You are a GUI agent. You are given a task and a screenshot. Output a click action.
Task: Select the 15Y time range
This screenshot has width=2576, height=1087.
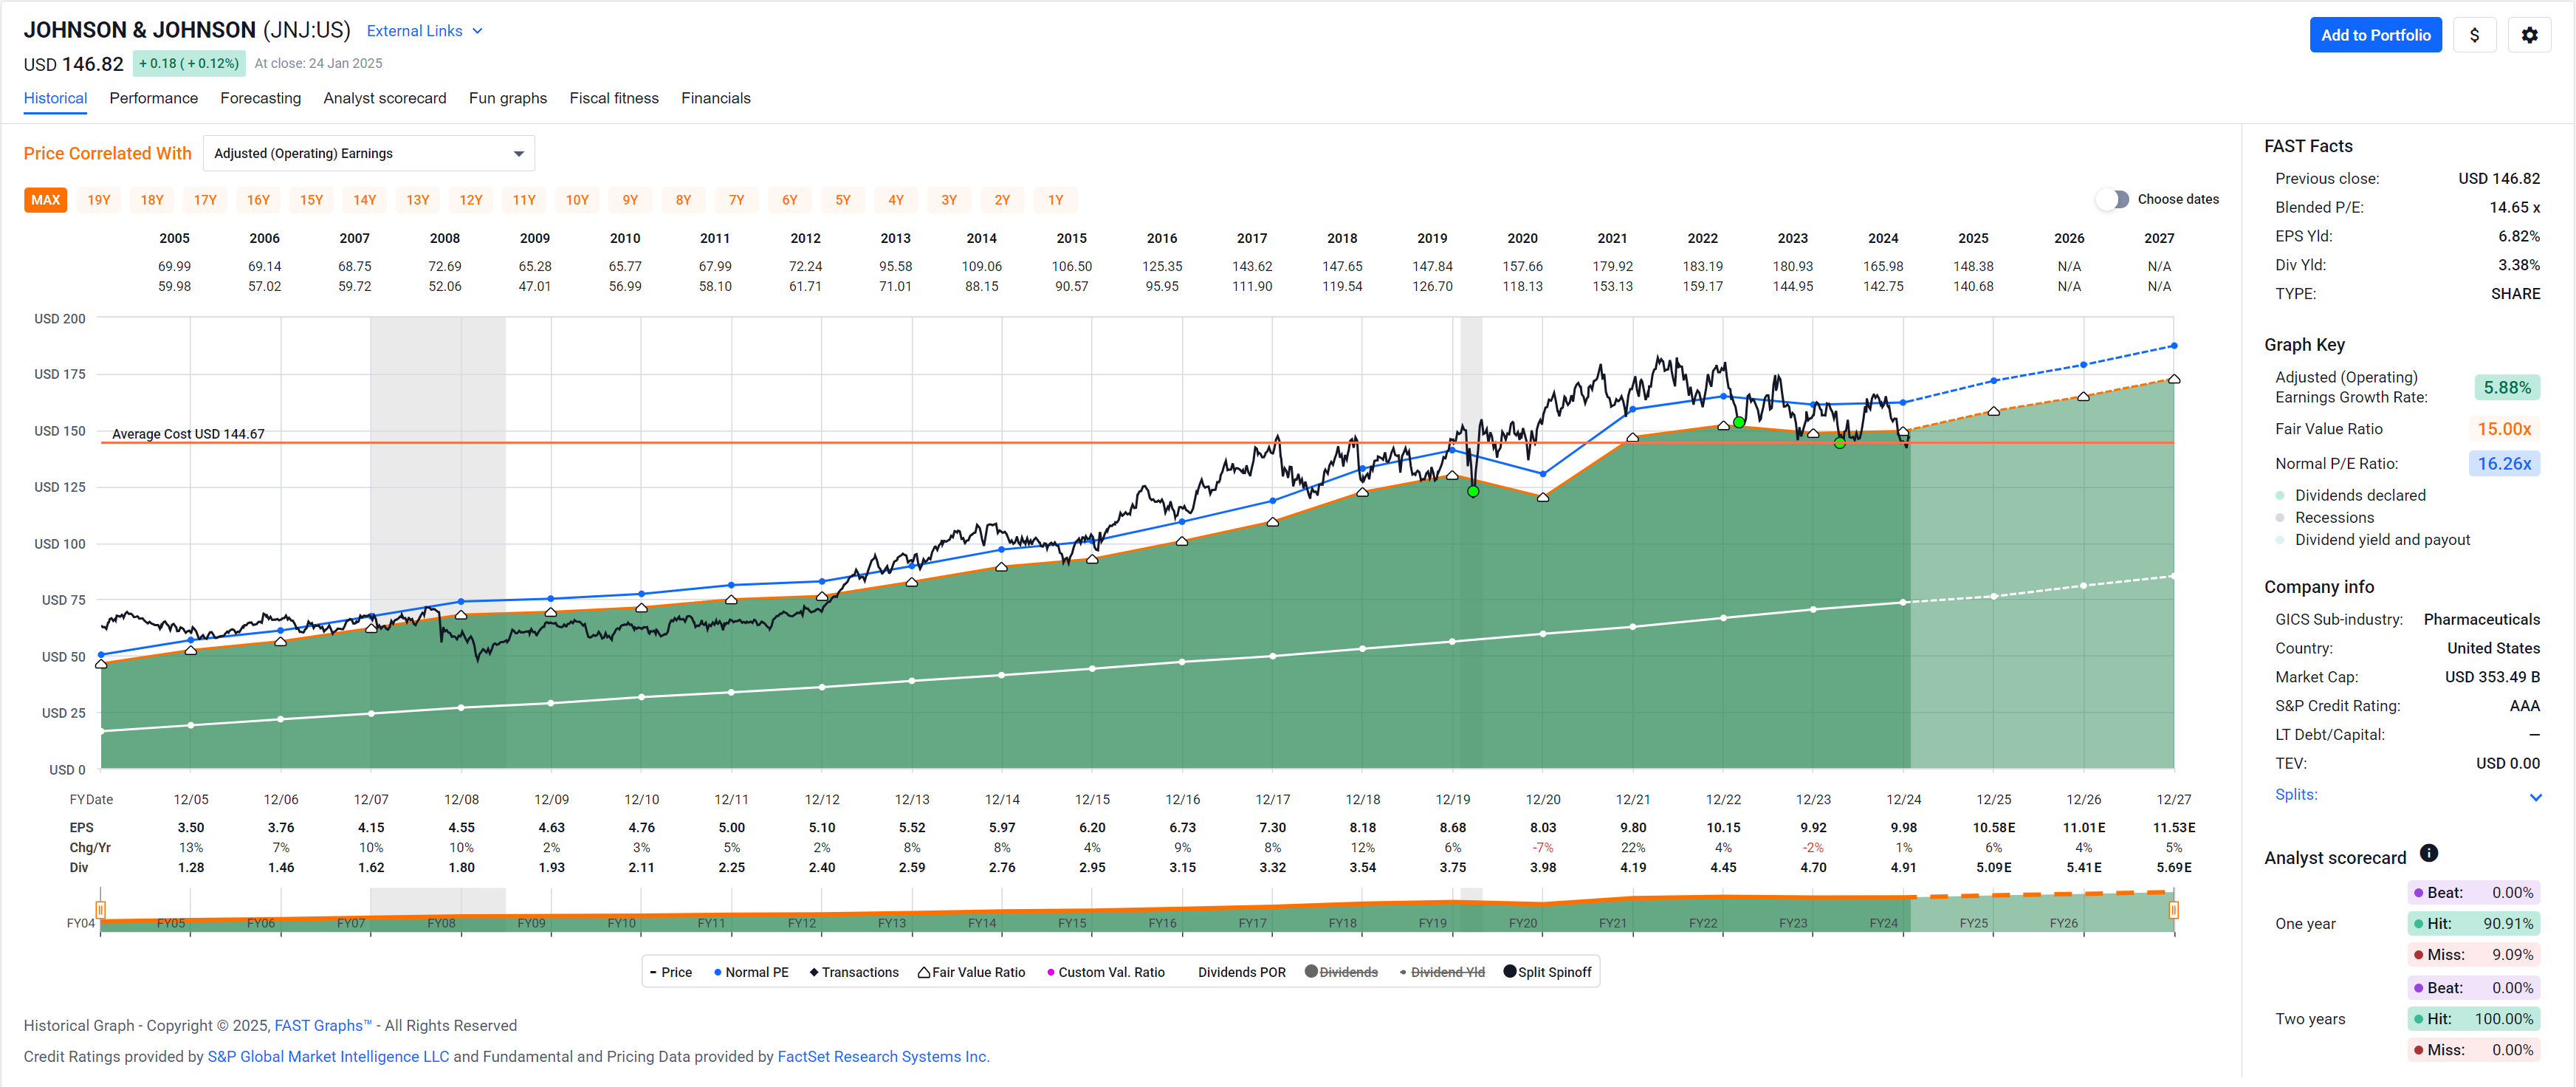pos(311,200)
